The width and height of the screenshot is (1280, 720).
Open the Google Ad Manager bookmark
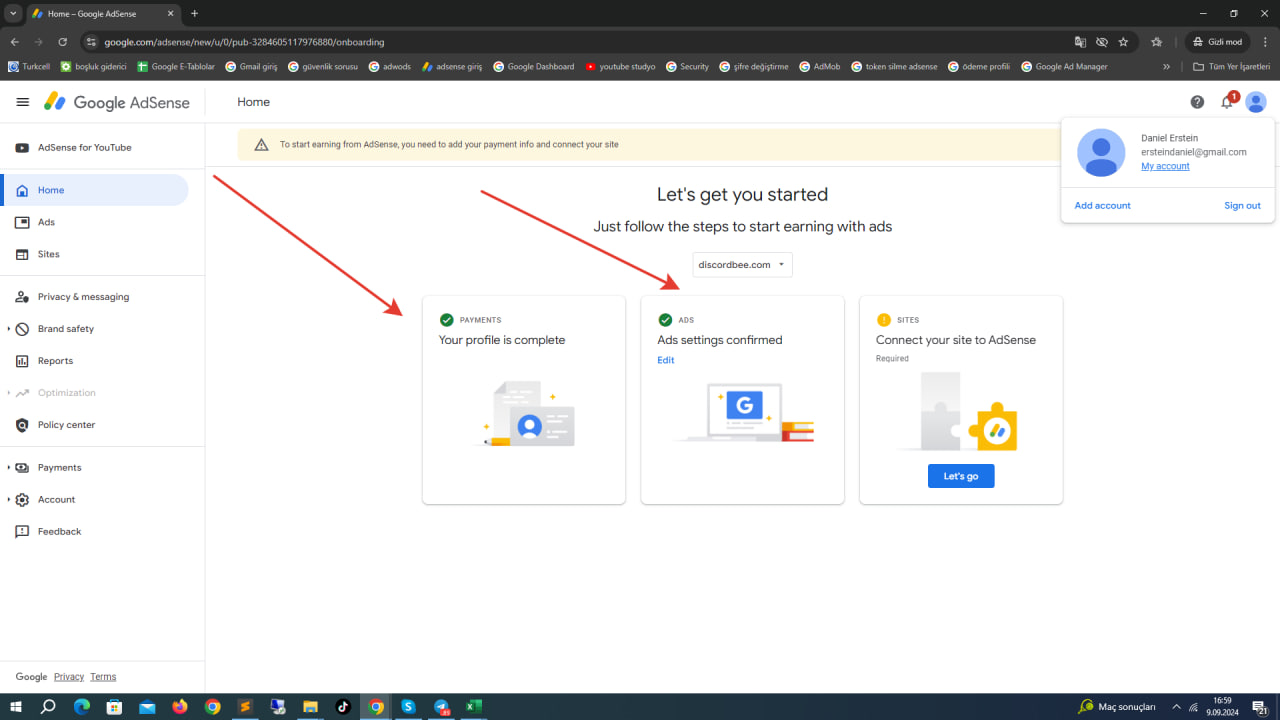pyautogui.click(x=1064, y=67)
